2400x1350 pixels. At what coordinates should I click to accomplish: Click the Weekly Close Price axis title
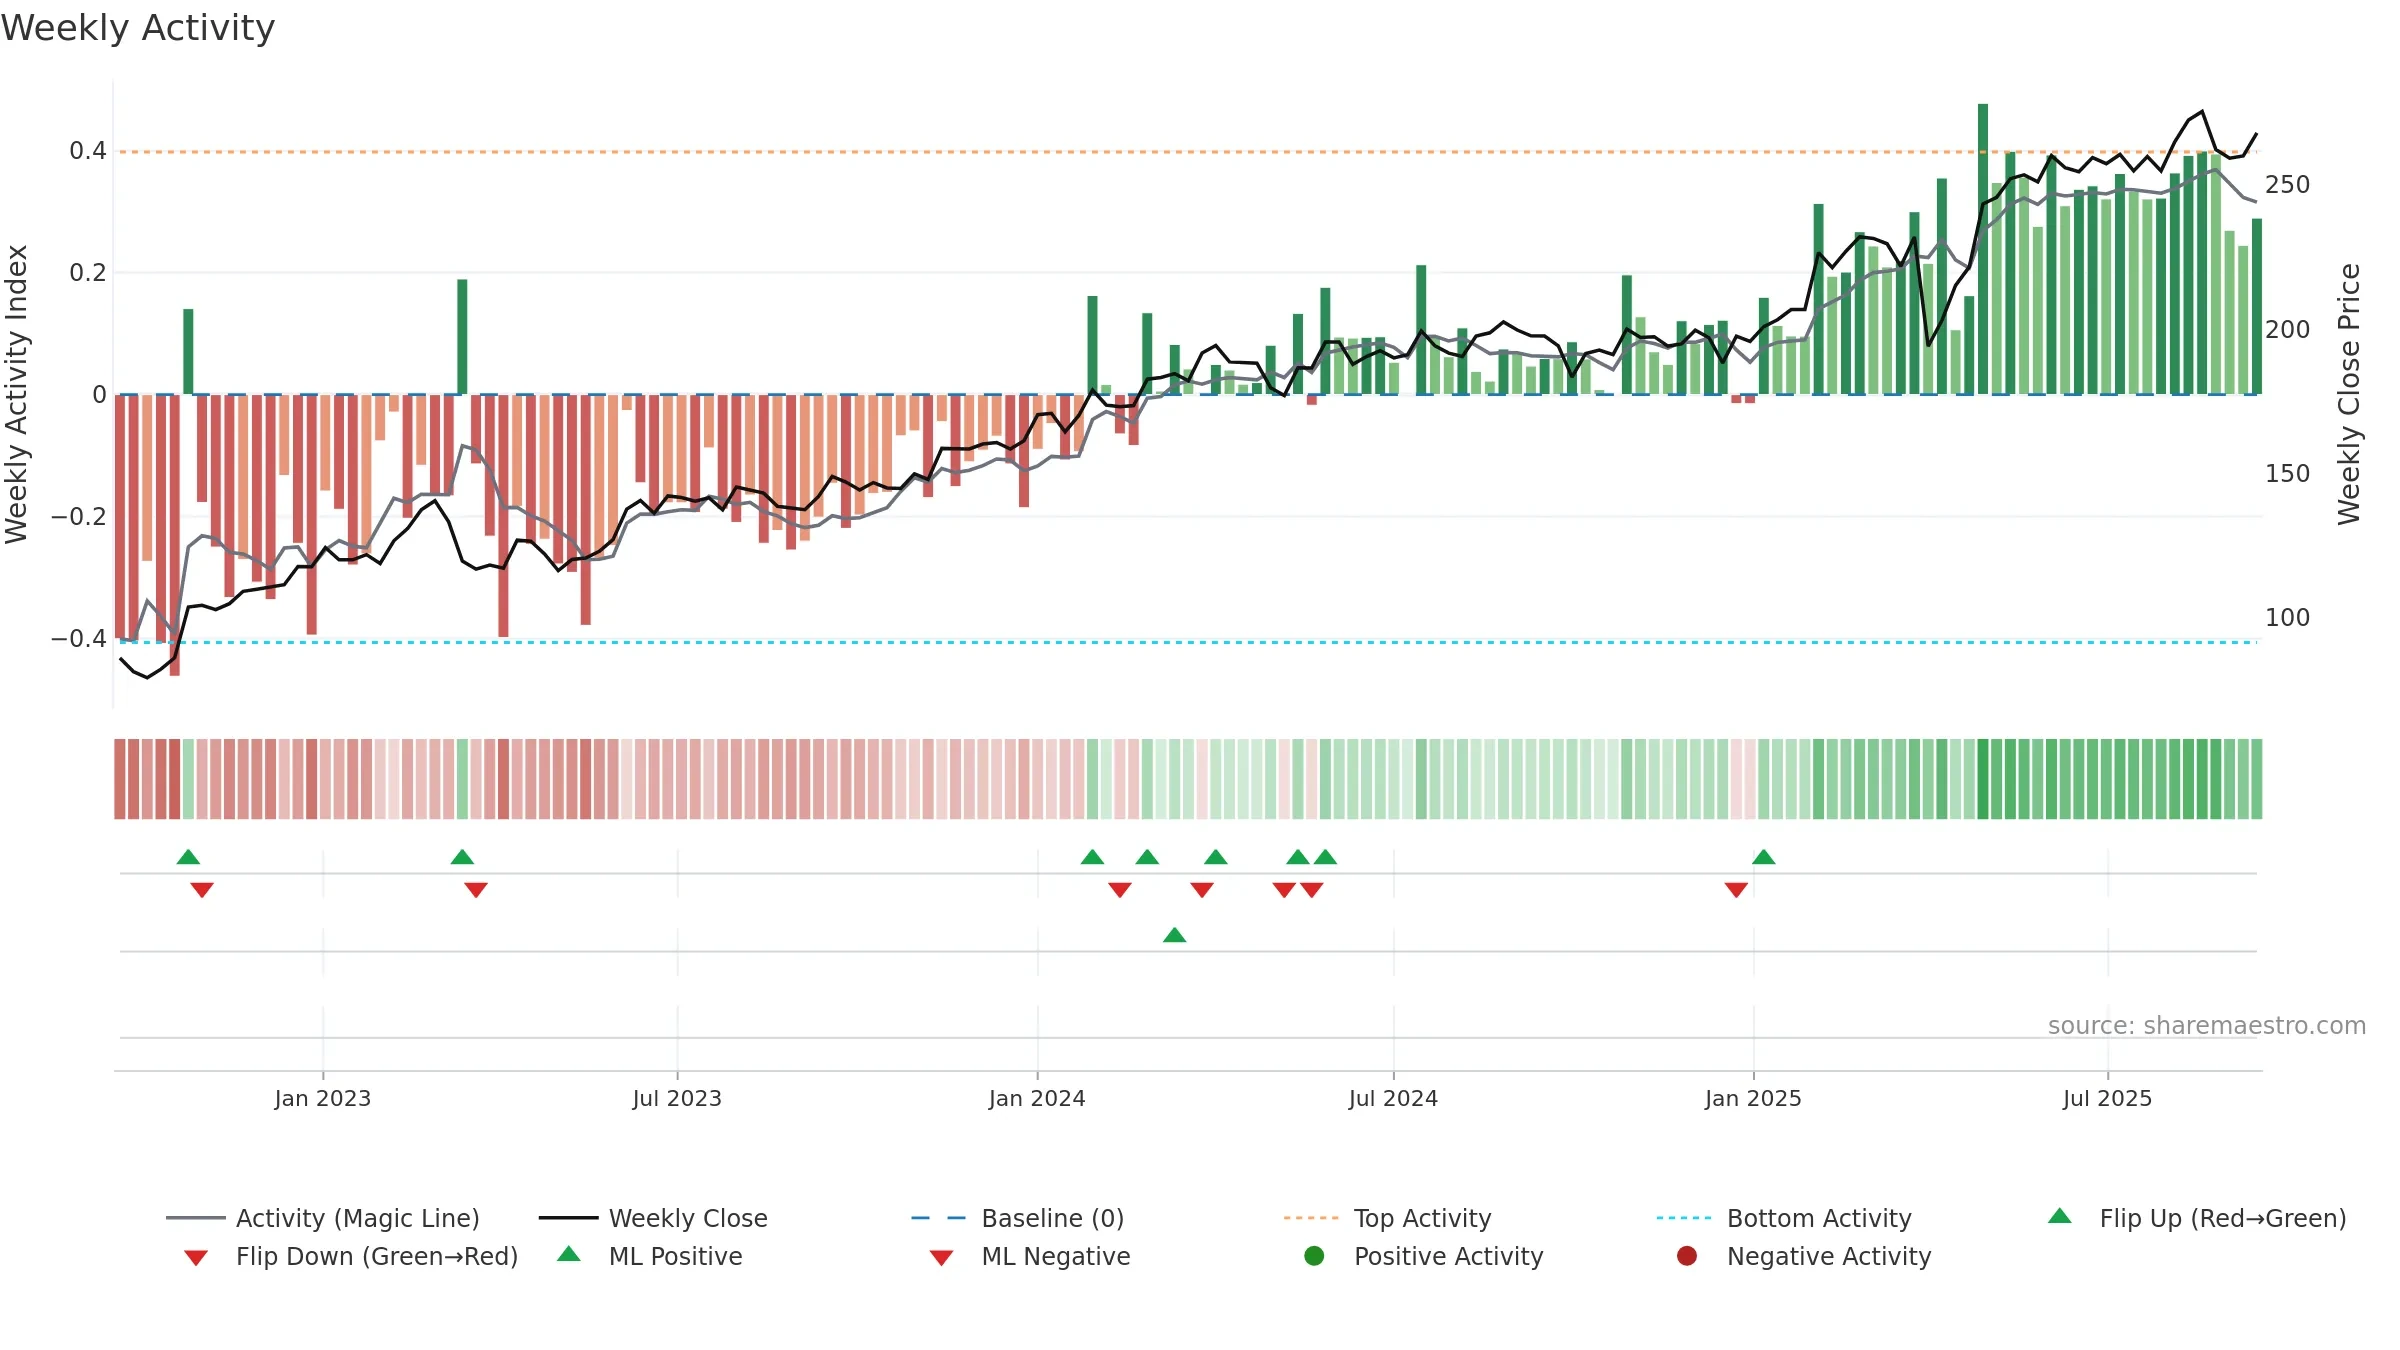click(x=2349, y=394)
